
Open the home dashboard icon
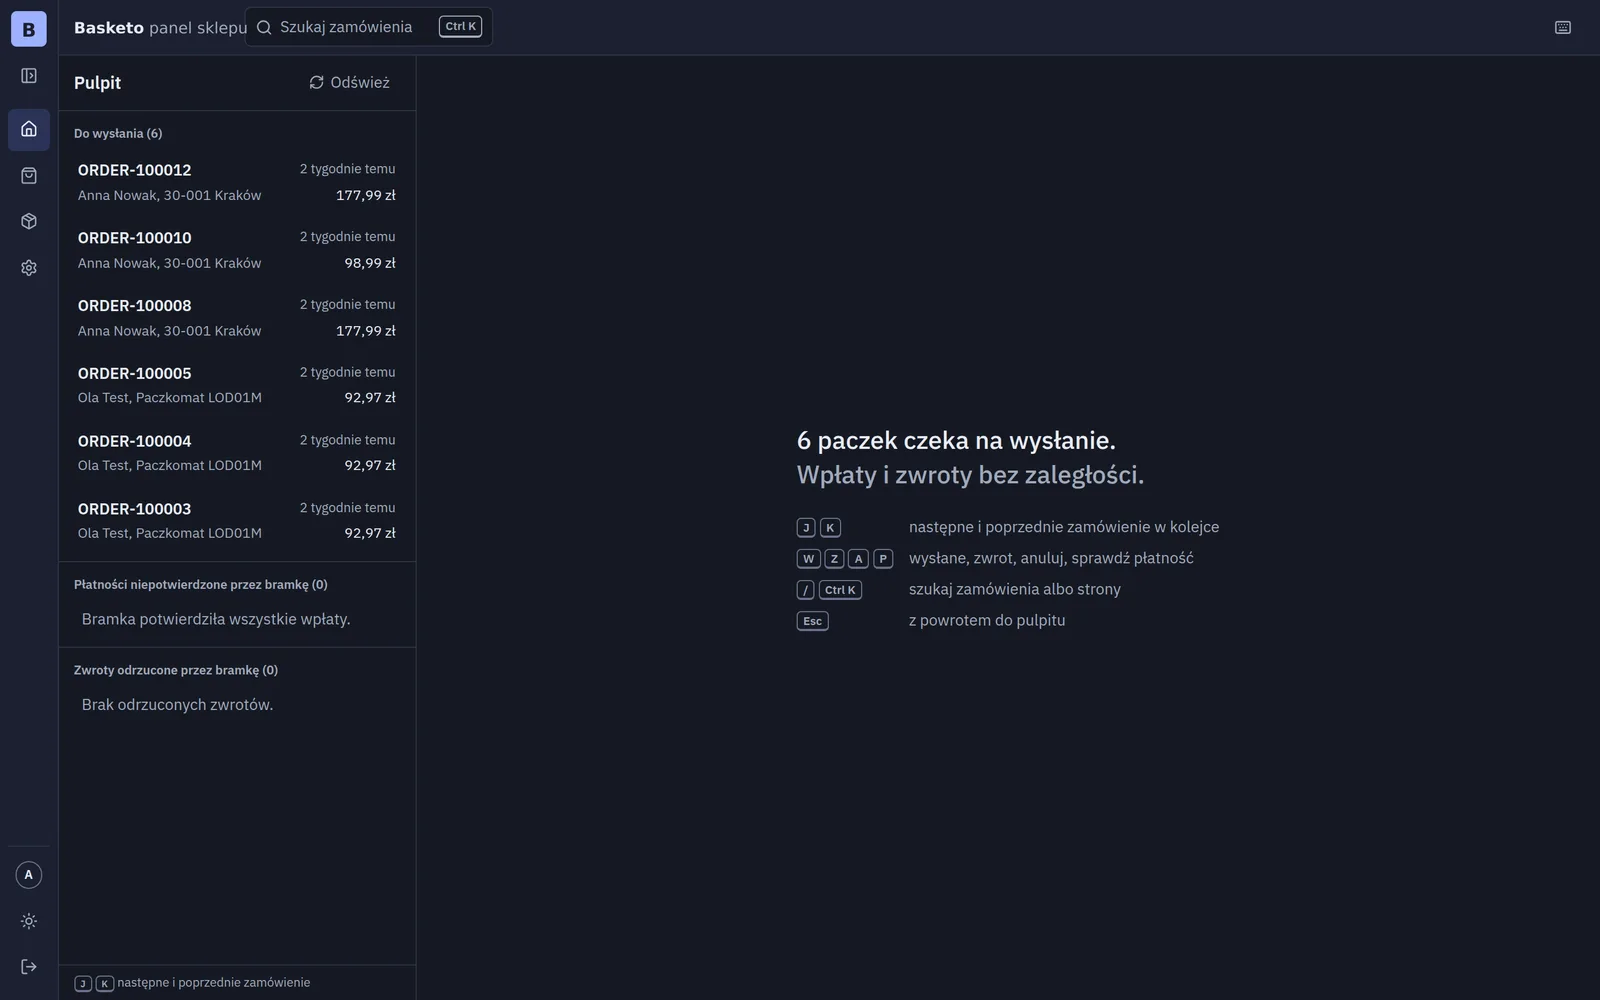coord(29,129)
